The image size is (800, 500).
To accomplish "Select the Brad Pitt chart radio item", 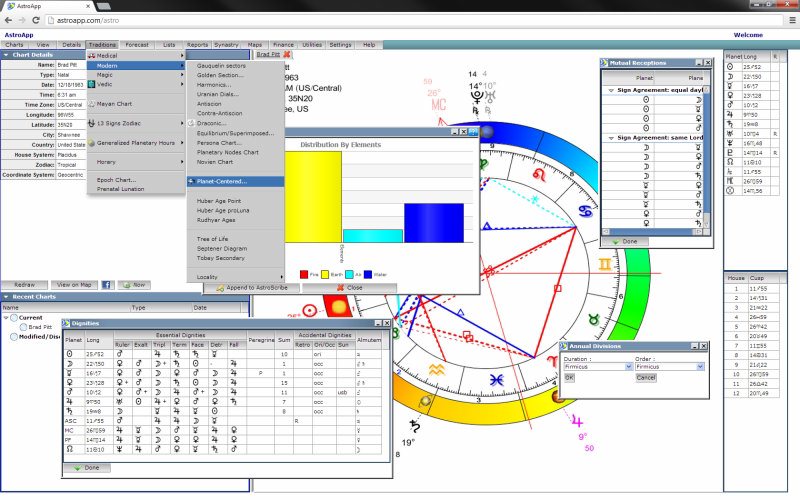I will (23, 327).
